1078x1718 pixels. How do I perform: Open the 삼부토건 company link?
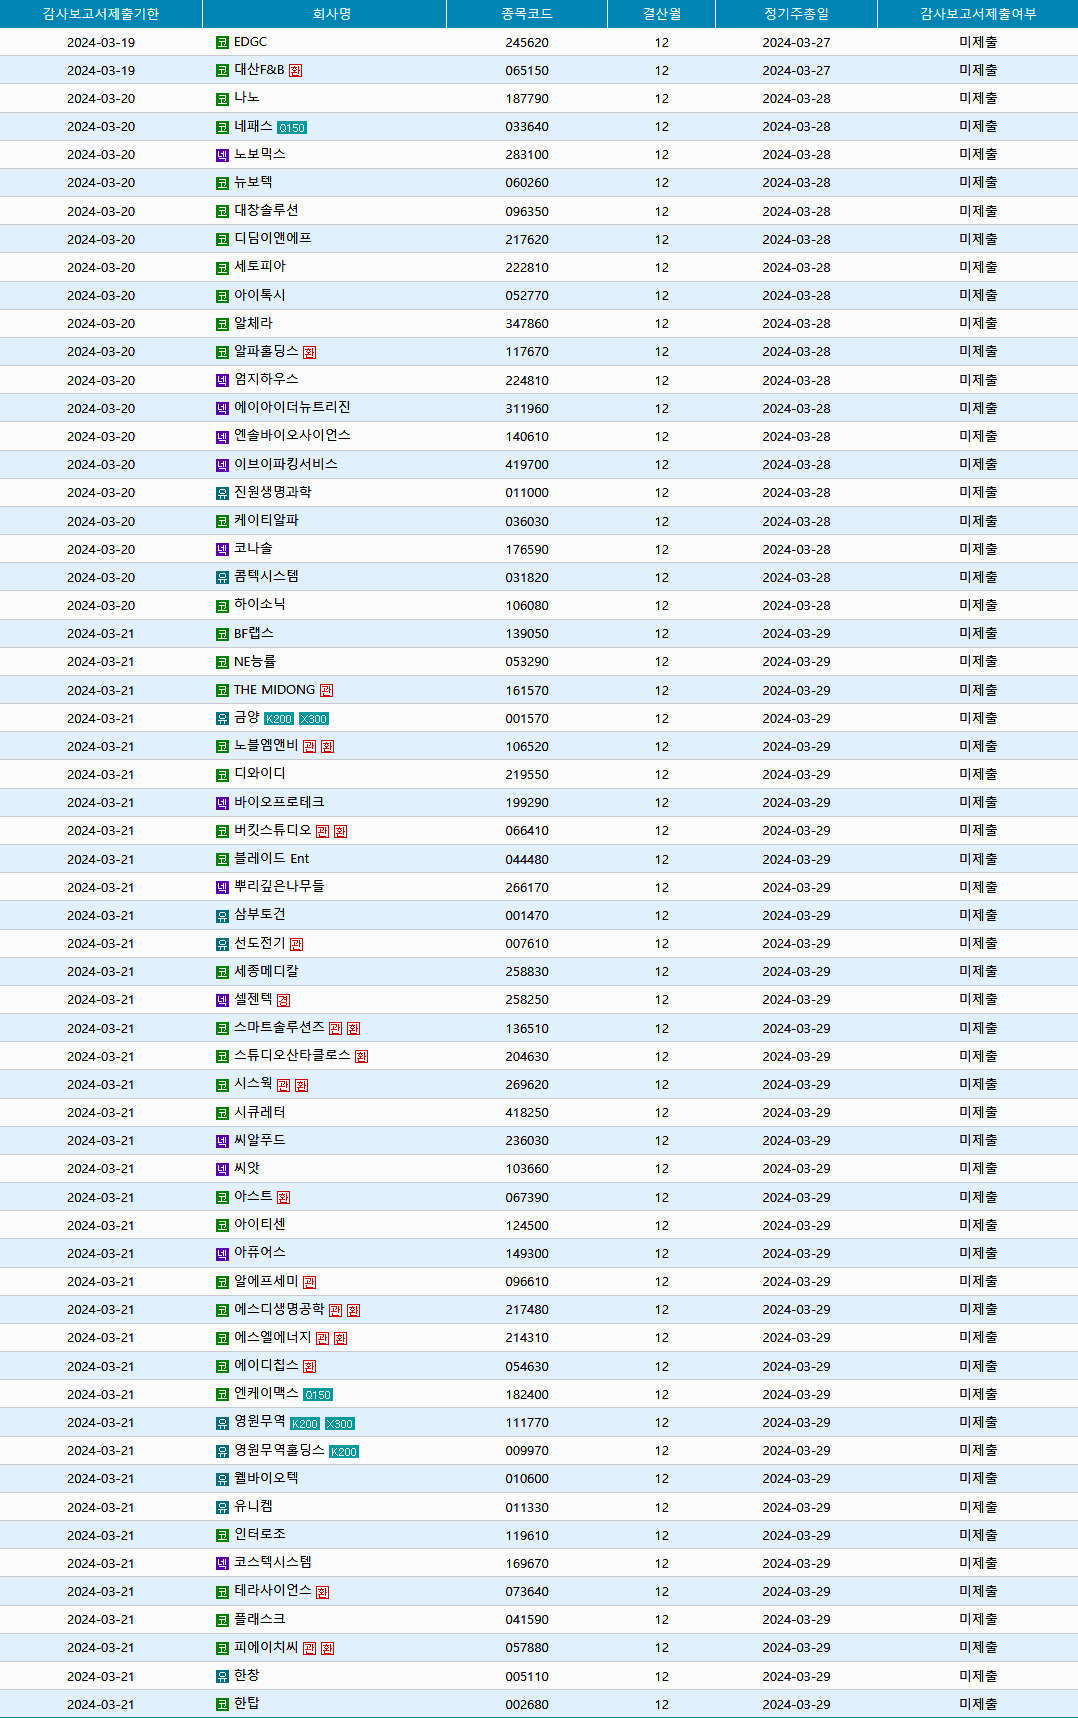[260, 914]
